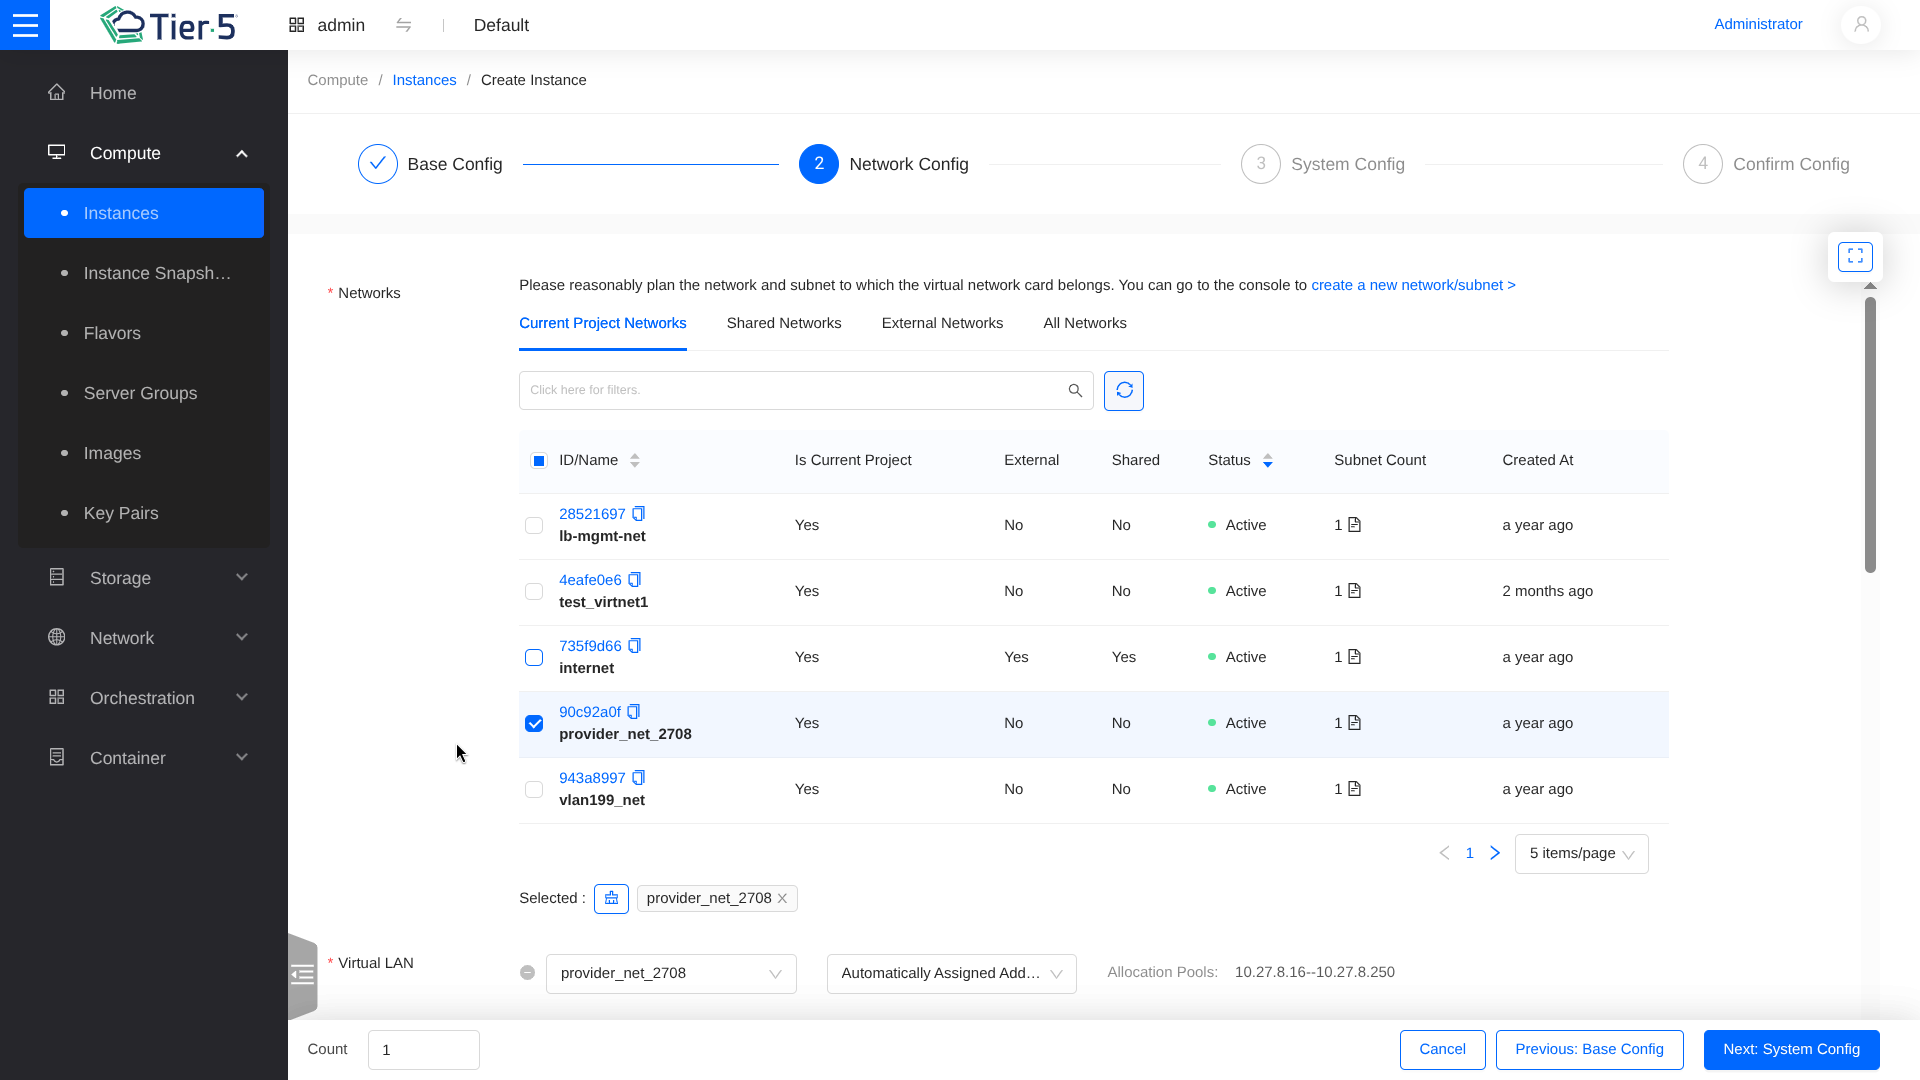The image size is (1920, 1080).
Task: Click the refresh networks list icon
Action: pos(1124,391)
